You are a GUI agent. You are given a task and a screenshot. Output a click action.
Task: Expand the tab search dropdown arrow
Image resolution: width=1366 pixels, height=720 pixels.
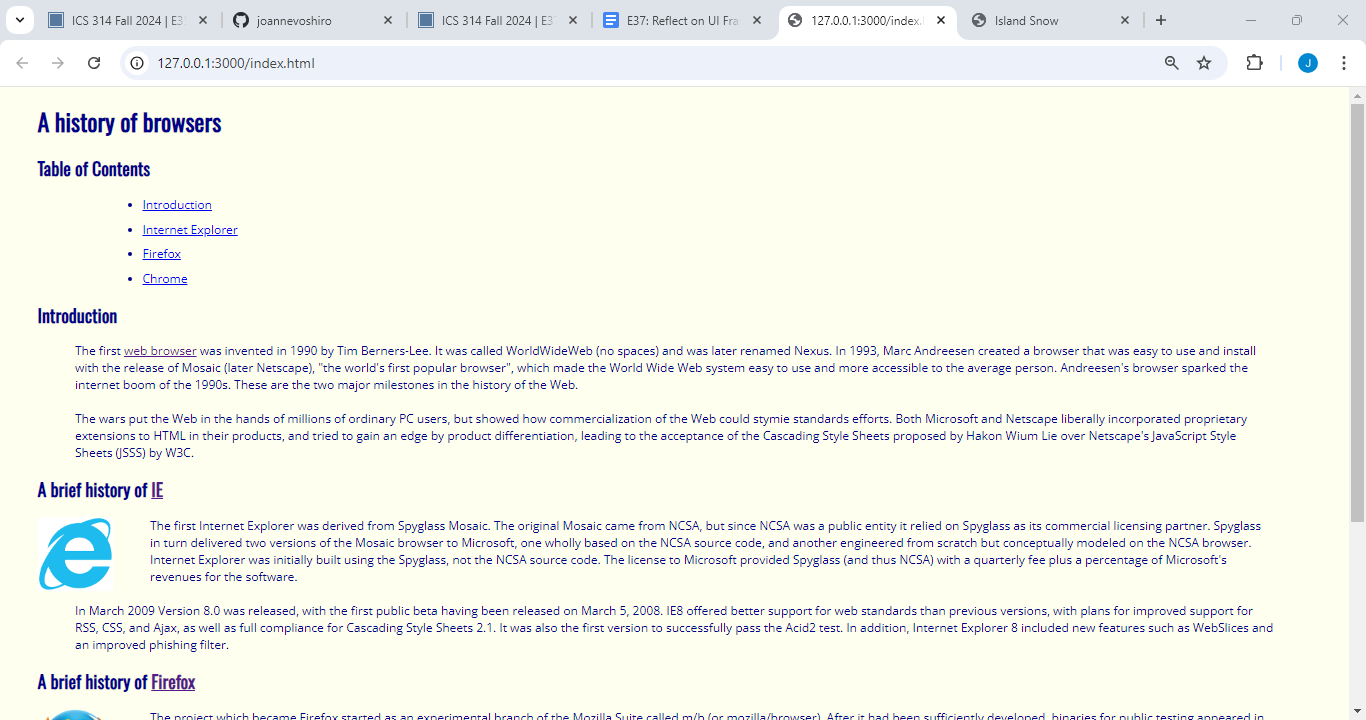click(19, 20)
